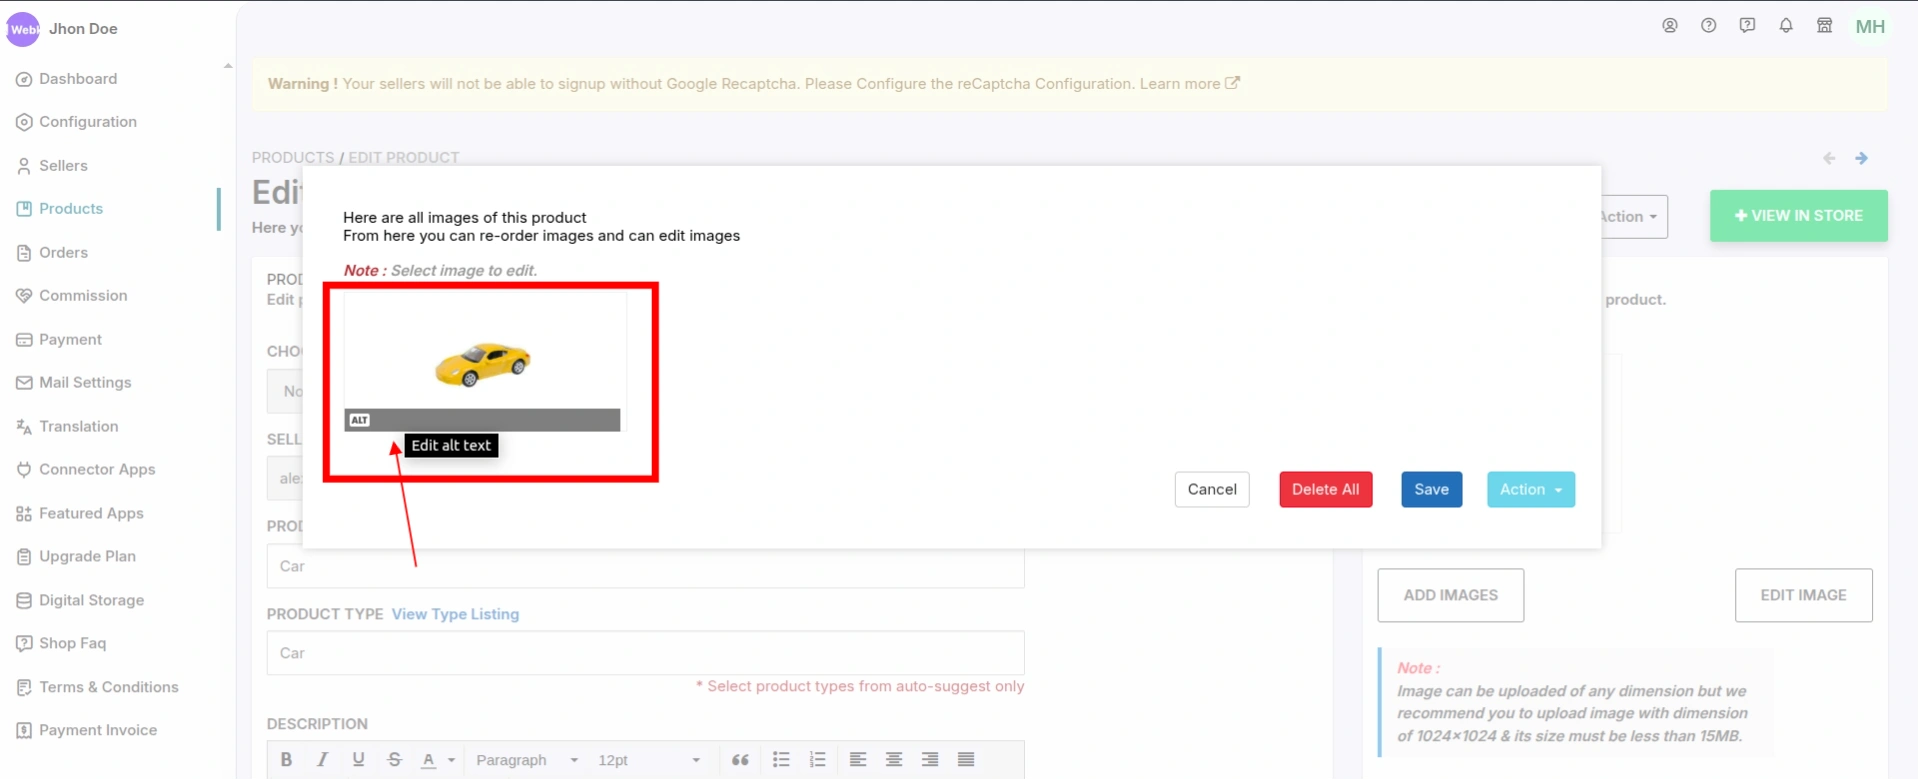Toggle strikethrough formatting in description editor
The height and width of the screenshot is (780, 1920).
[x=394, y=760]
